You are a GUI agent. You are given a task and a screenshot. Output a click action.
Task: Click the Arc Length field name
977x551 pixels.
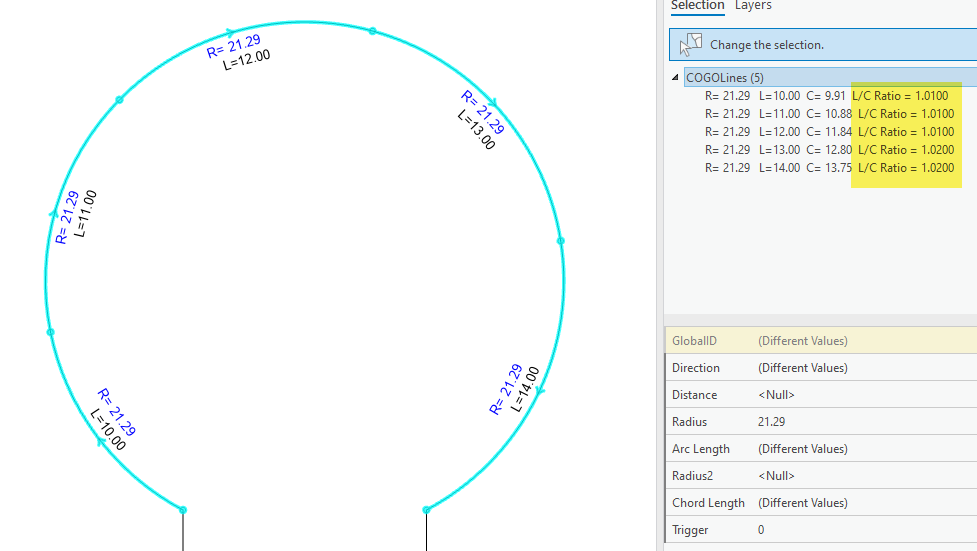point(700,449)
